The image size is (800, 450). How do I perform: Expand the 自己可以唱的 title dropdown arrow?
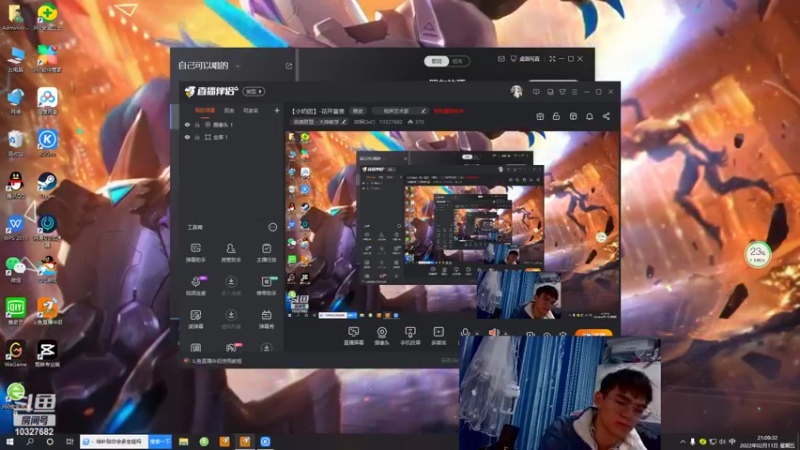pos(238,66)
